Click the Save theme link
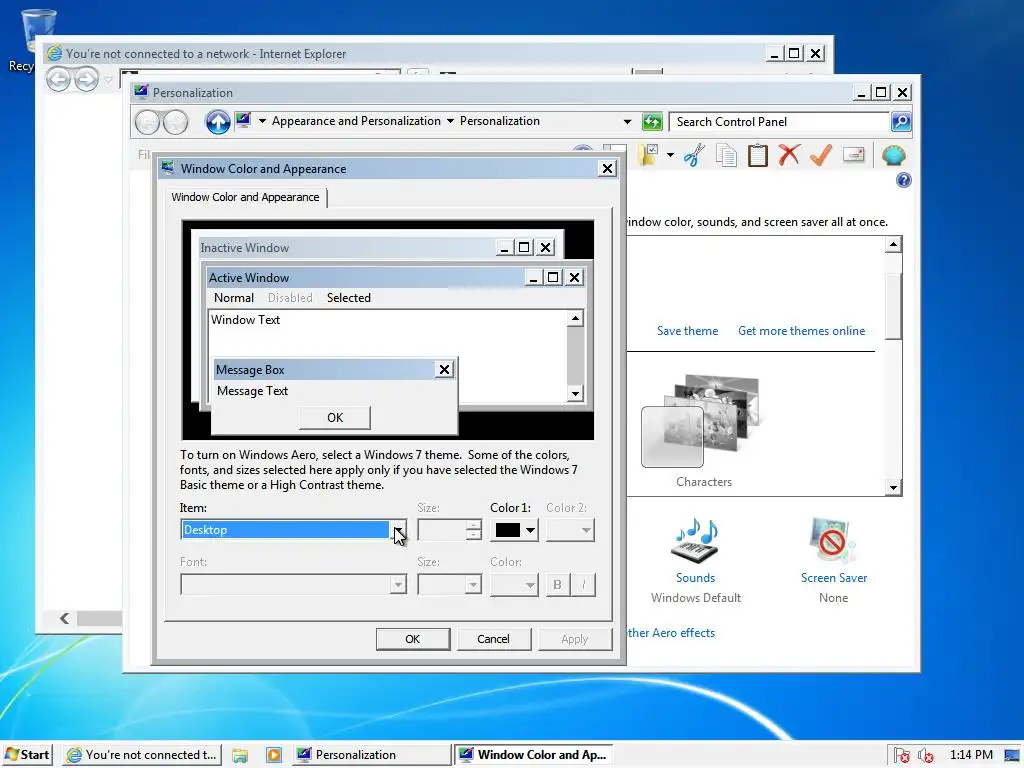1024x768 pixels. (x=687, y=331)
